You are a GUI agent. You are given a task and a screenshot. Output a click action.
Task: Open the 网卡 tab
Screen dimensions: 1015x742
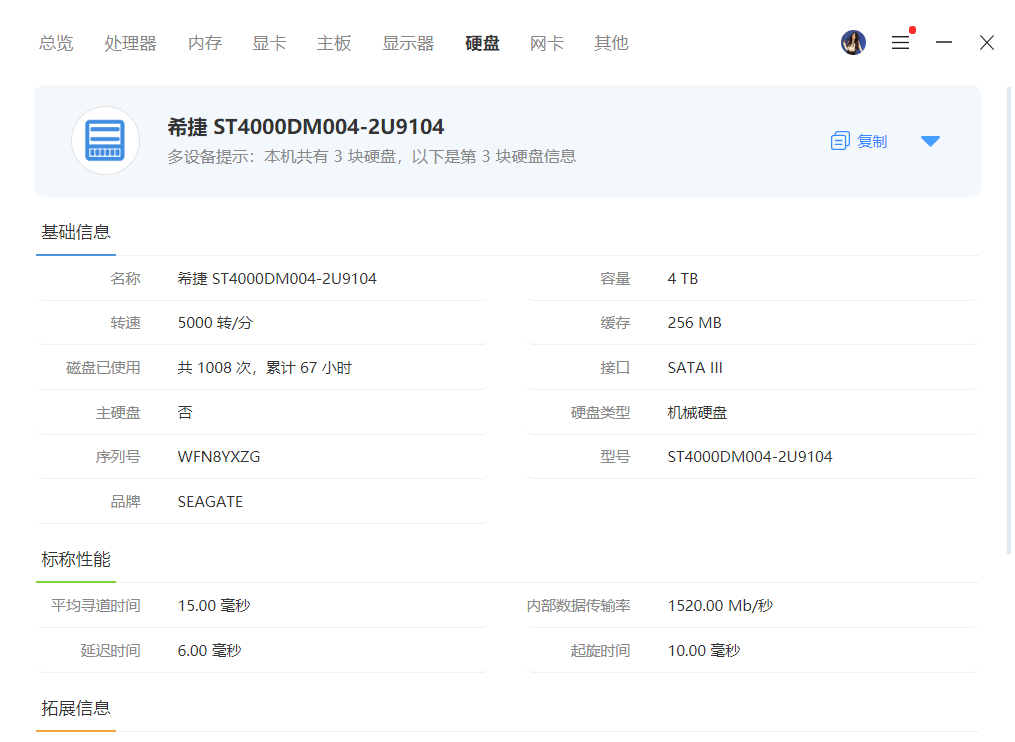pos(546,43)
